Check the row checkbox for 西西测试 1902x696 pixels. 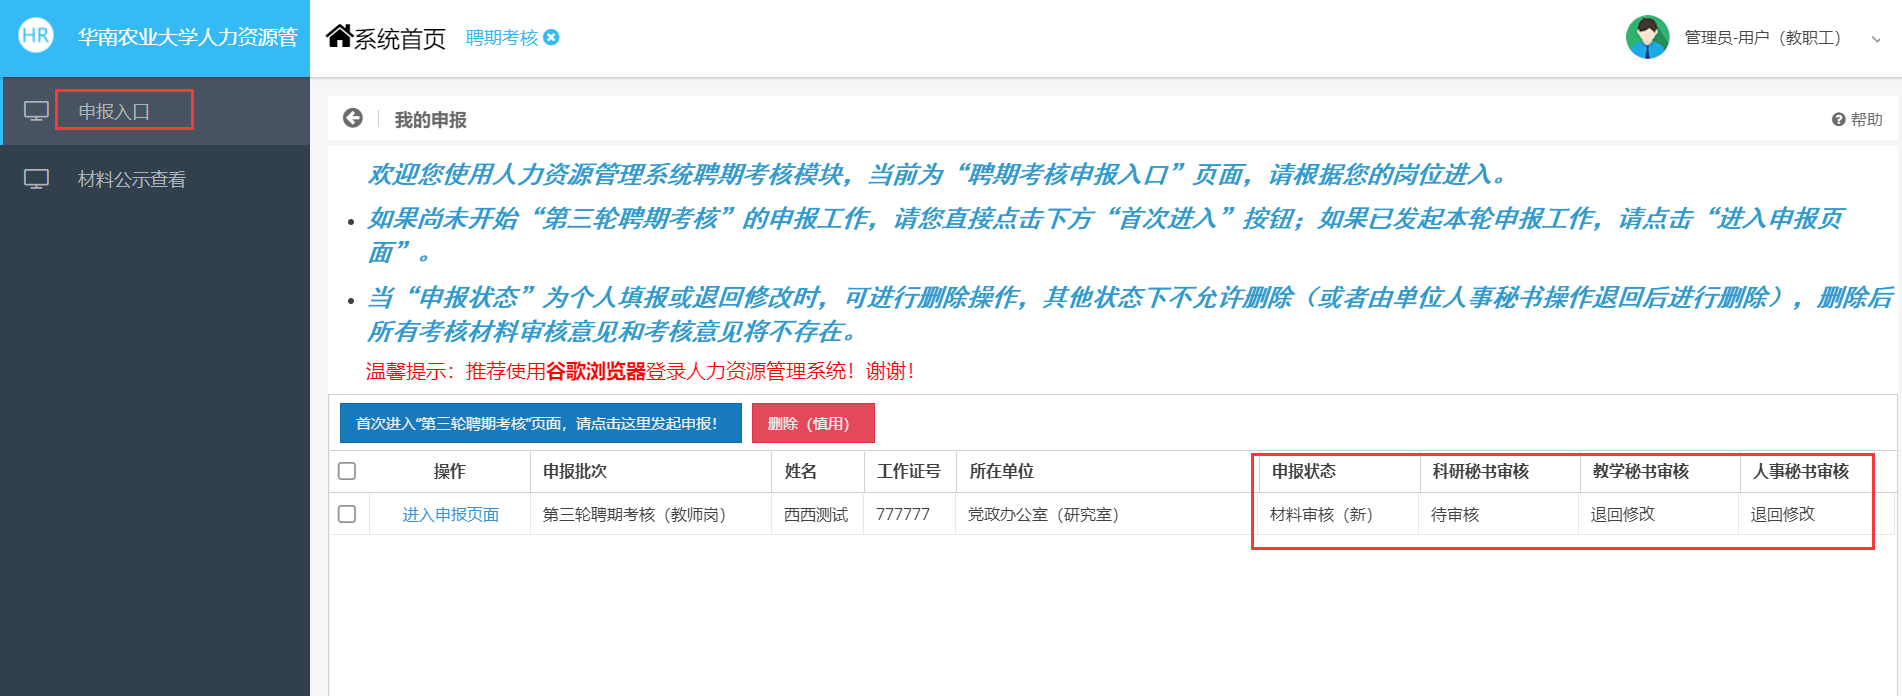[x=347, y=514]
